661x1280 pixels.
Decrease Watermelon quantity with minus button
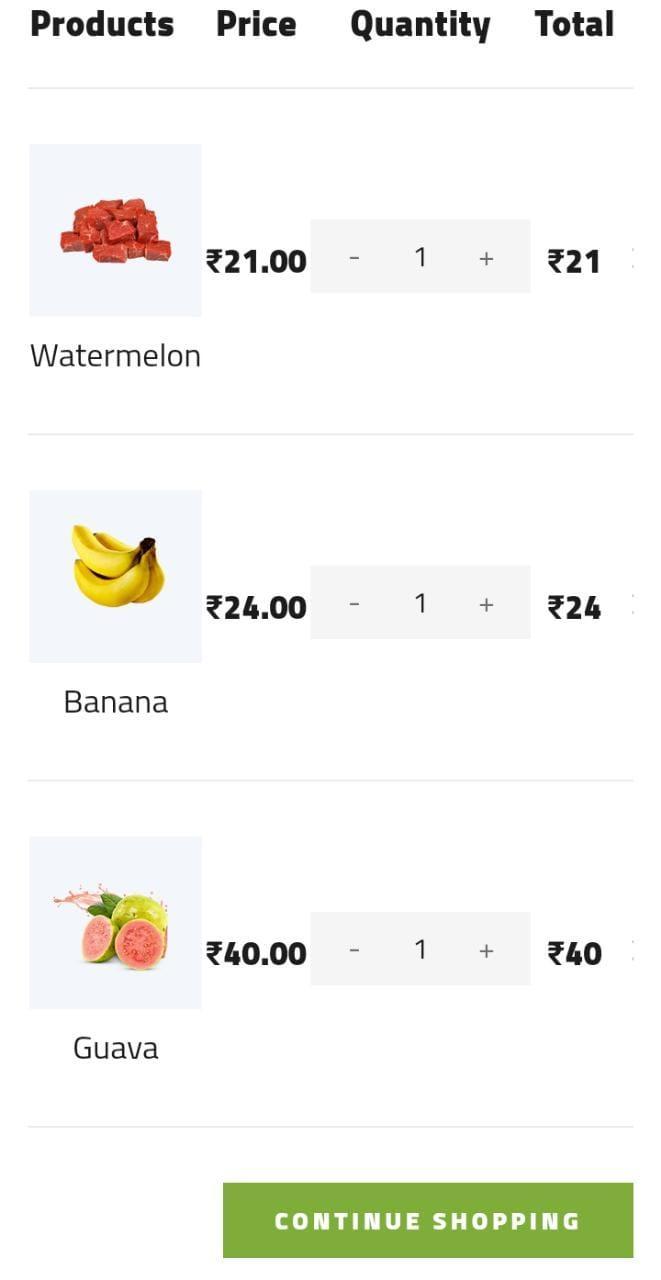pyautogui.click(x=354, y=258)
